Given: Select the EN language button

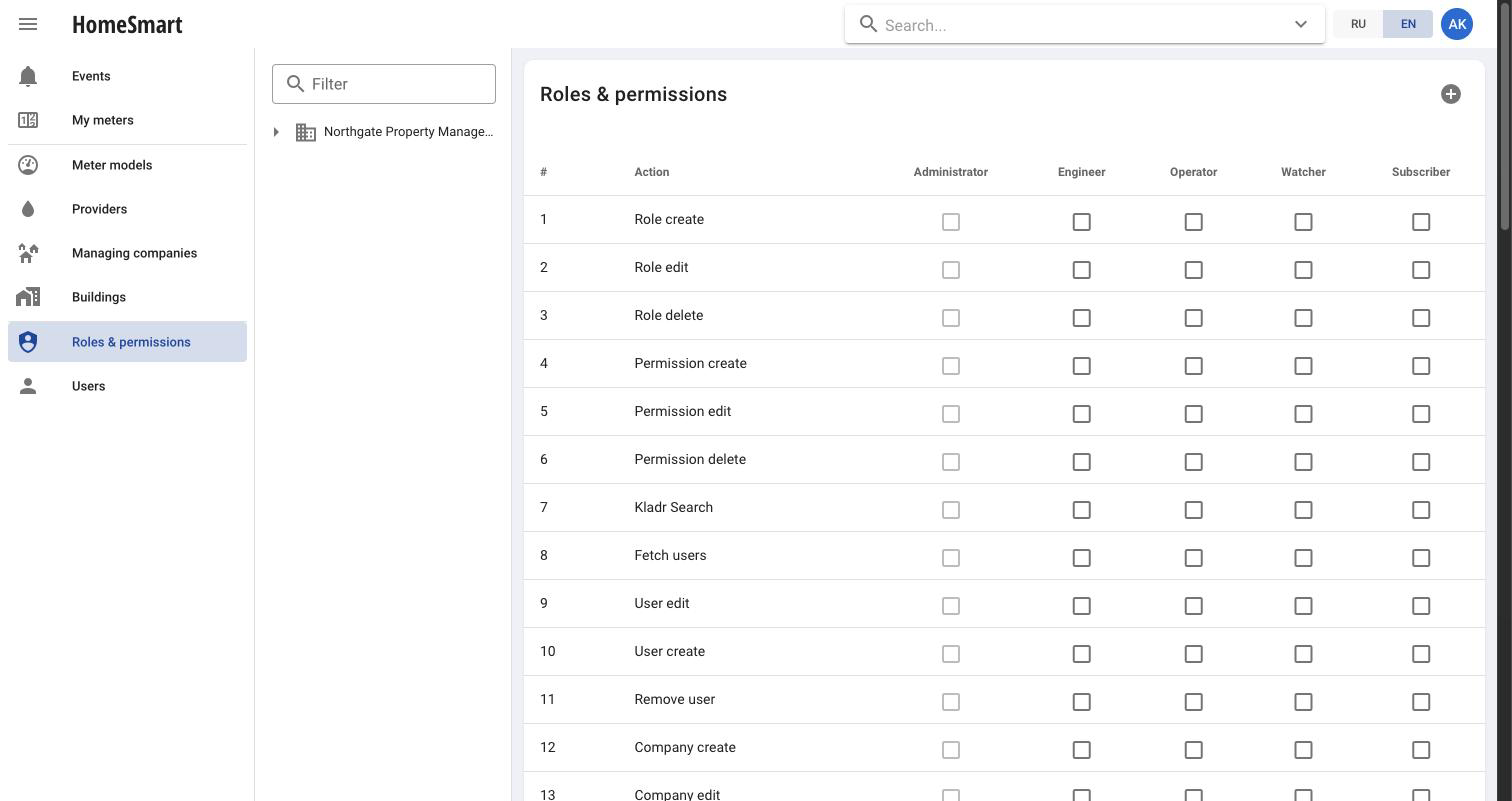Looking at the screenshot, I should [1408, 24].
